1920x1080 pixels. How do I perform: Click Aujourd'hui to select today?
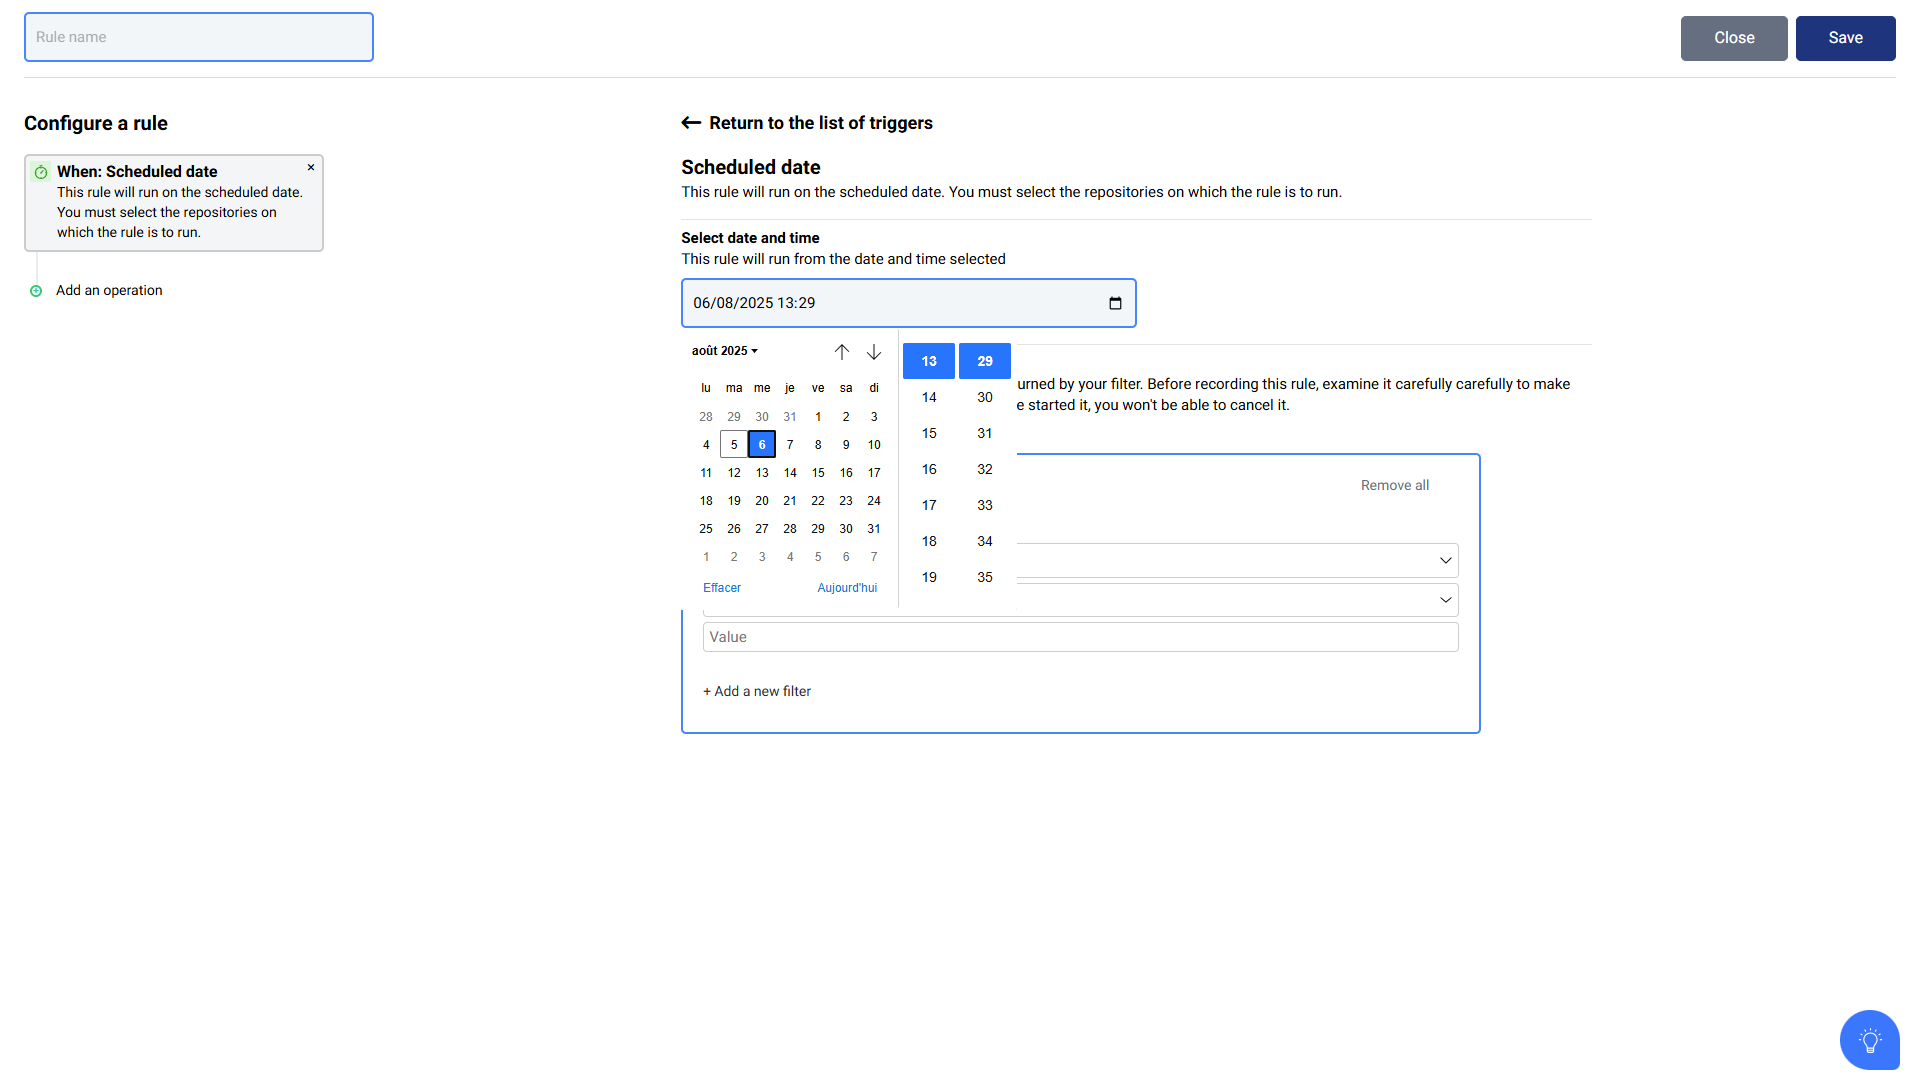click(847, 588)
